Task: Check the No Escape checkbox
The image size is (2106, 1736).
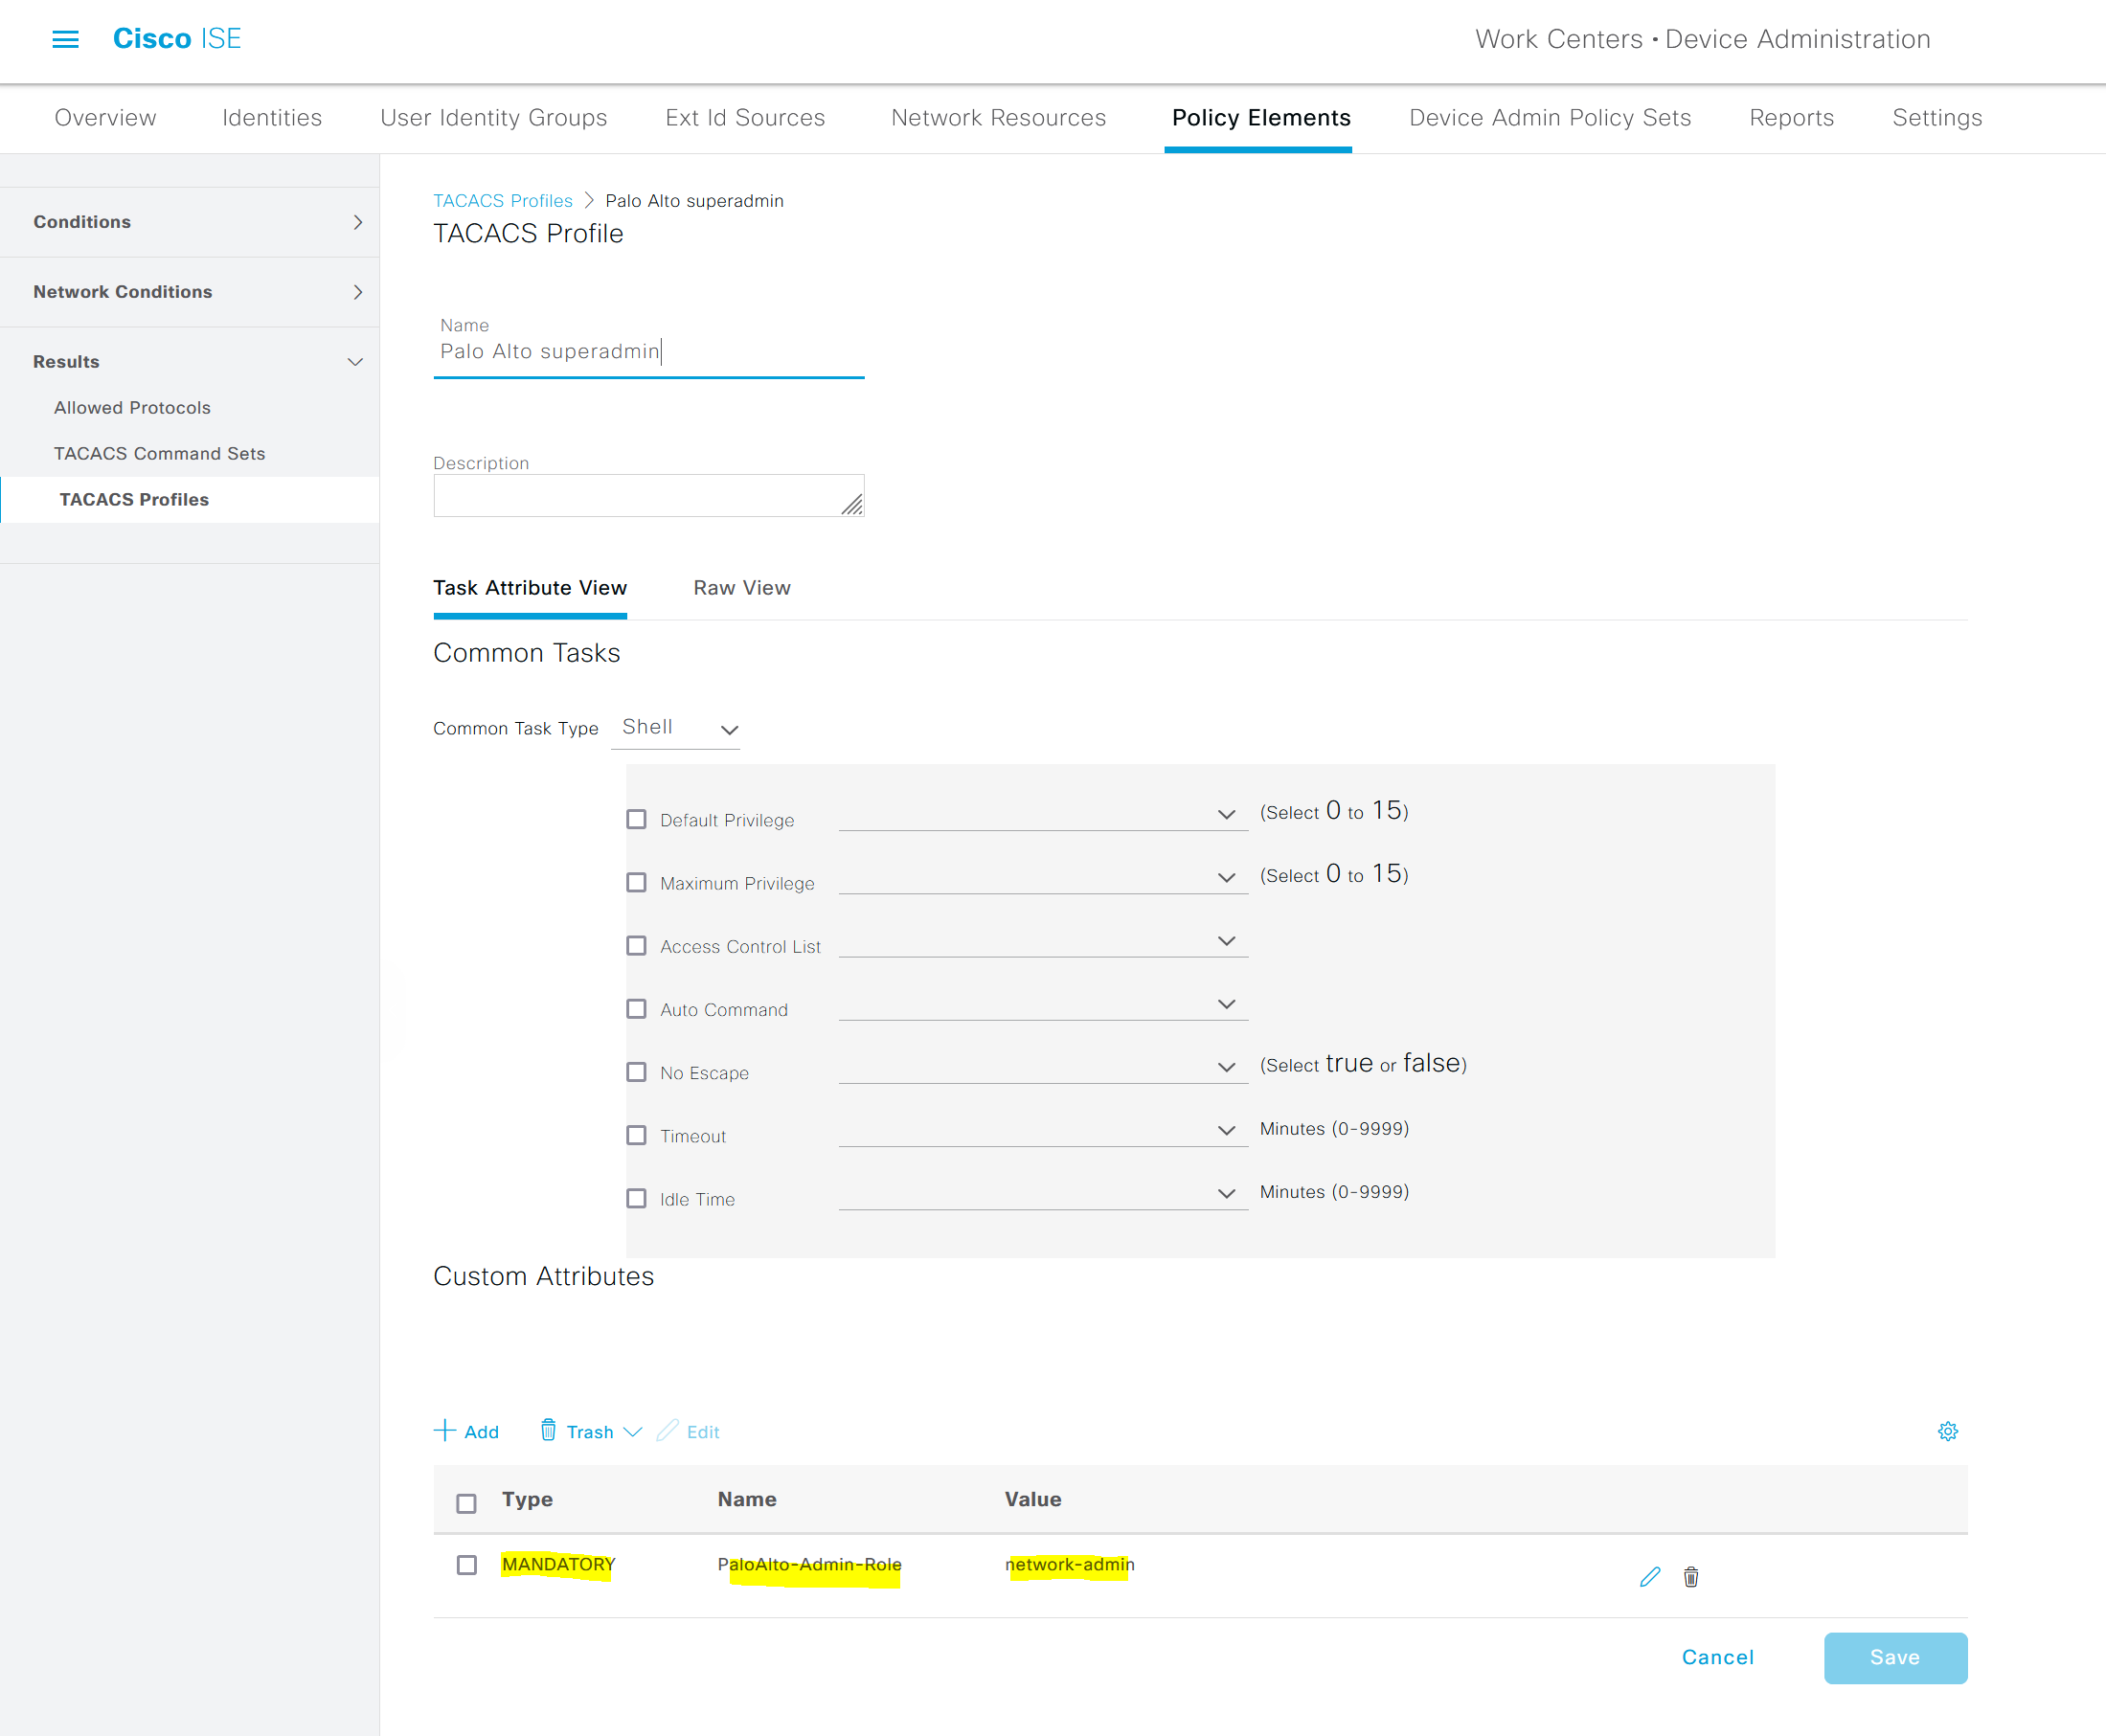Action: tap(636, 1072)
